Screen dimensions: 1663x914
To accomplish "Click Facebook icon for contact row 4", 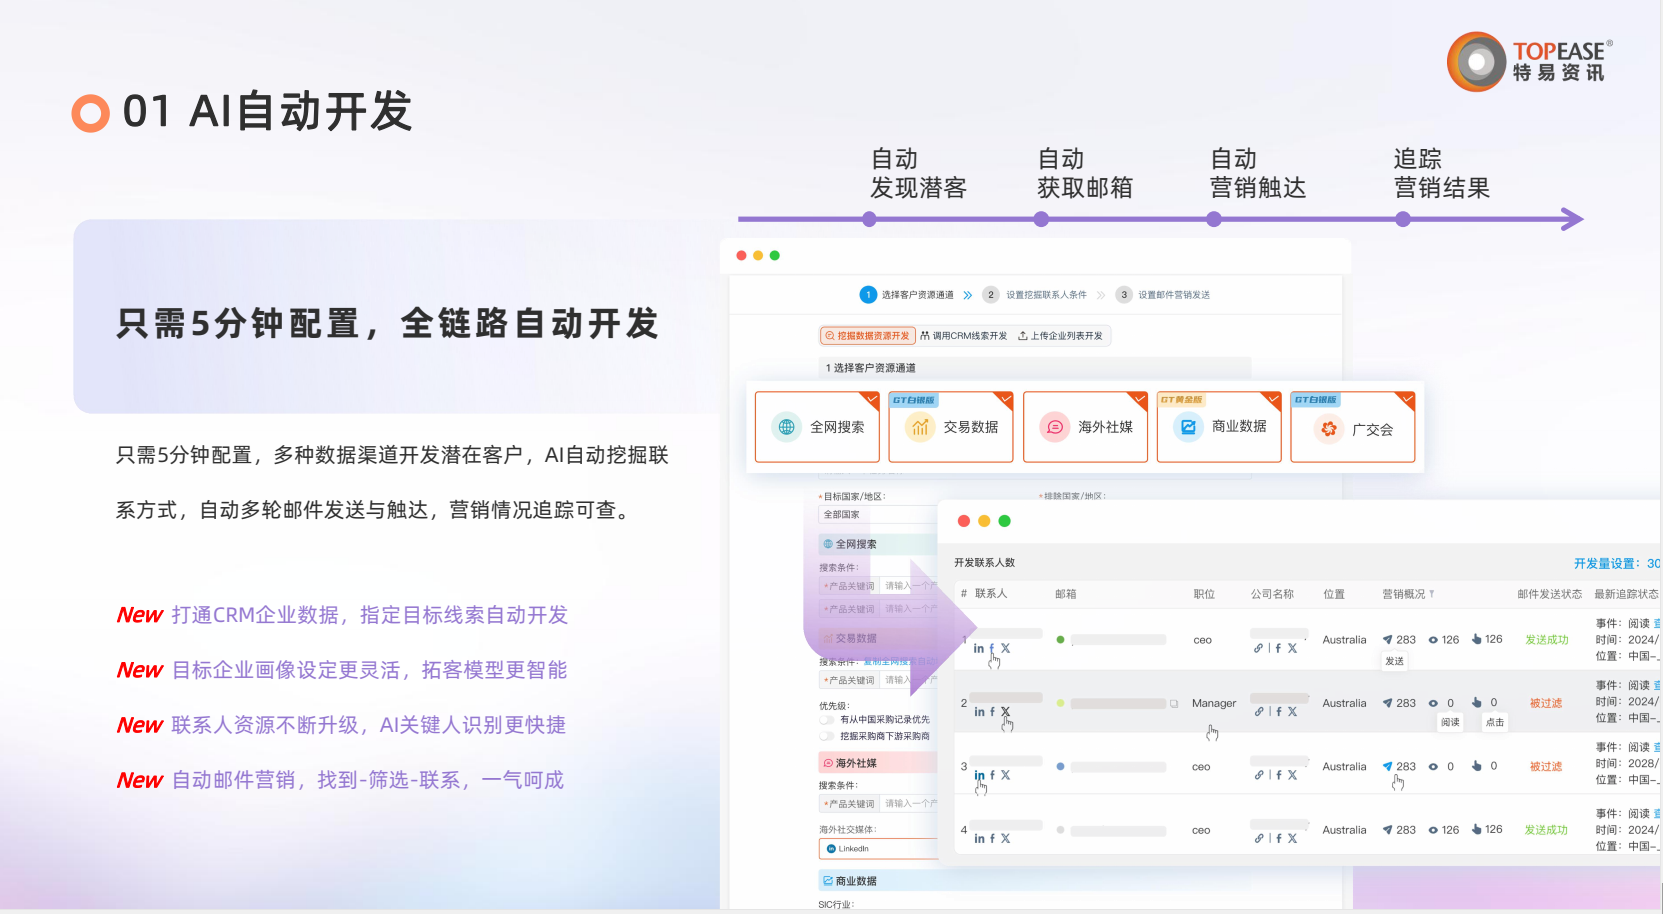I will [x=992, y=839].
